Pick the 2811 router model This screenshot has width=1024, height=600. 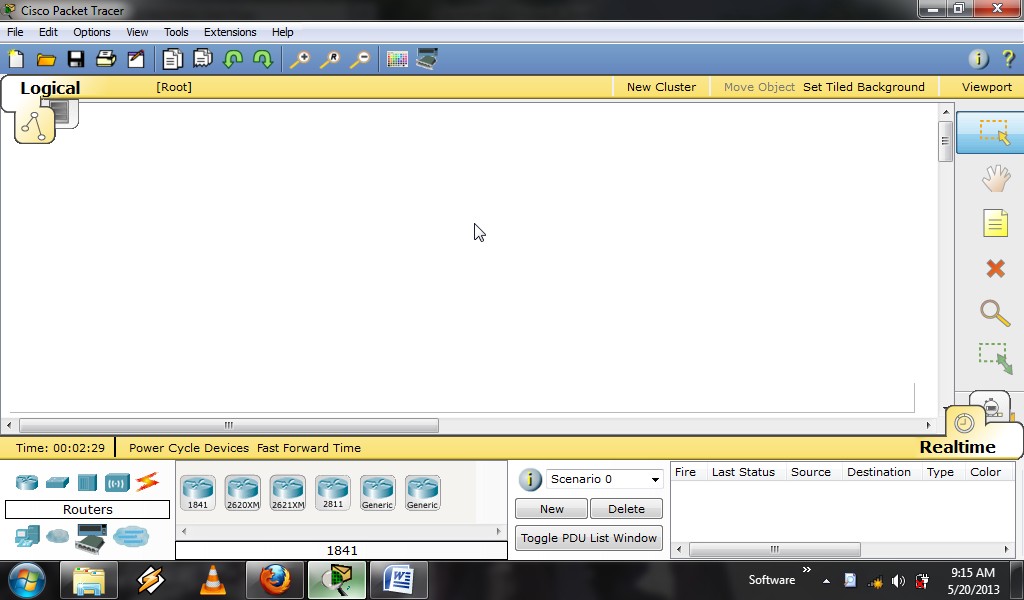(332, 493)
